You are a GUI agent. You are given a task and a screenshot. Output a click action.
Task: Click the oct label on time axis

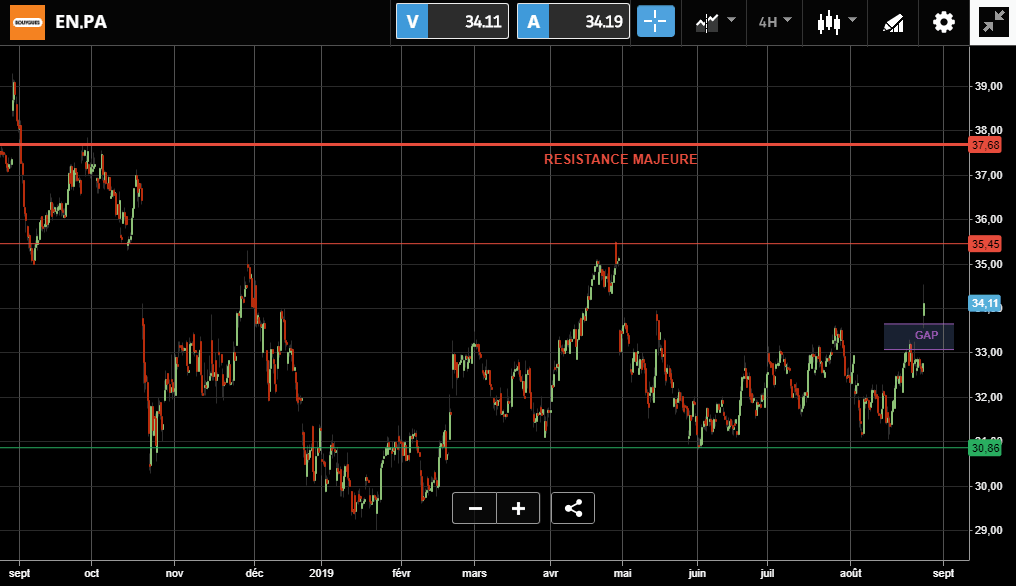click(91, 573)
